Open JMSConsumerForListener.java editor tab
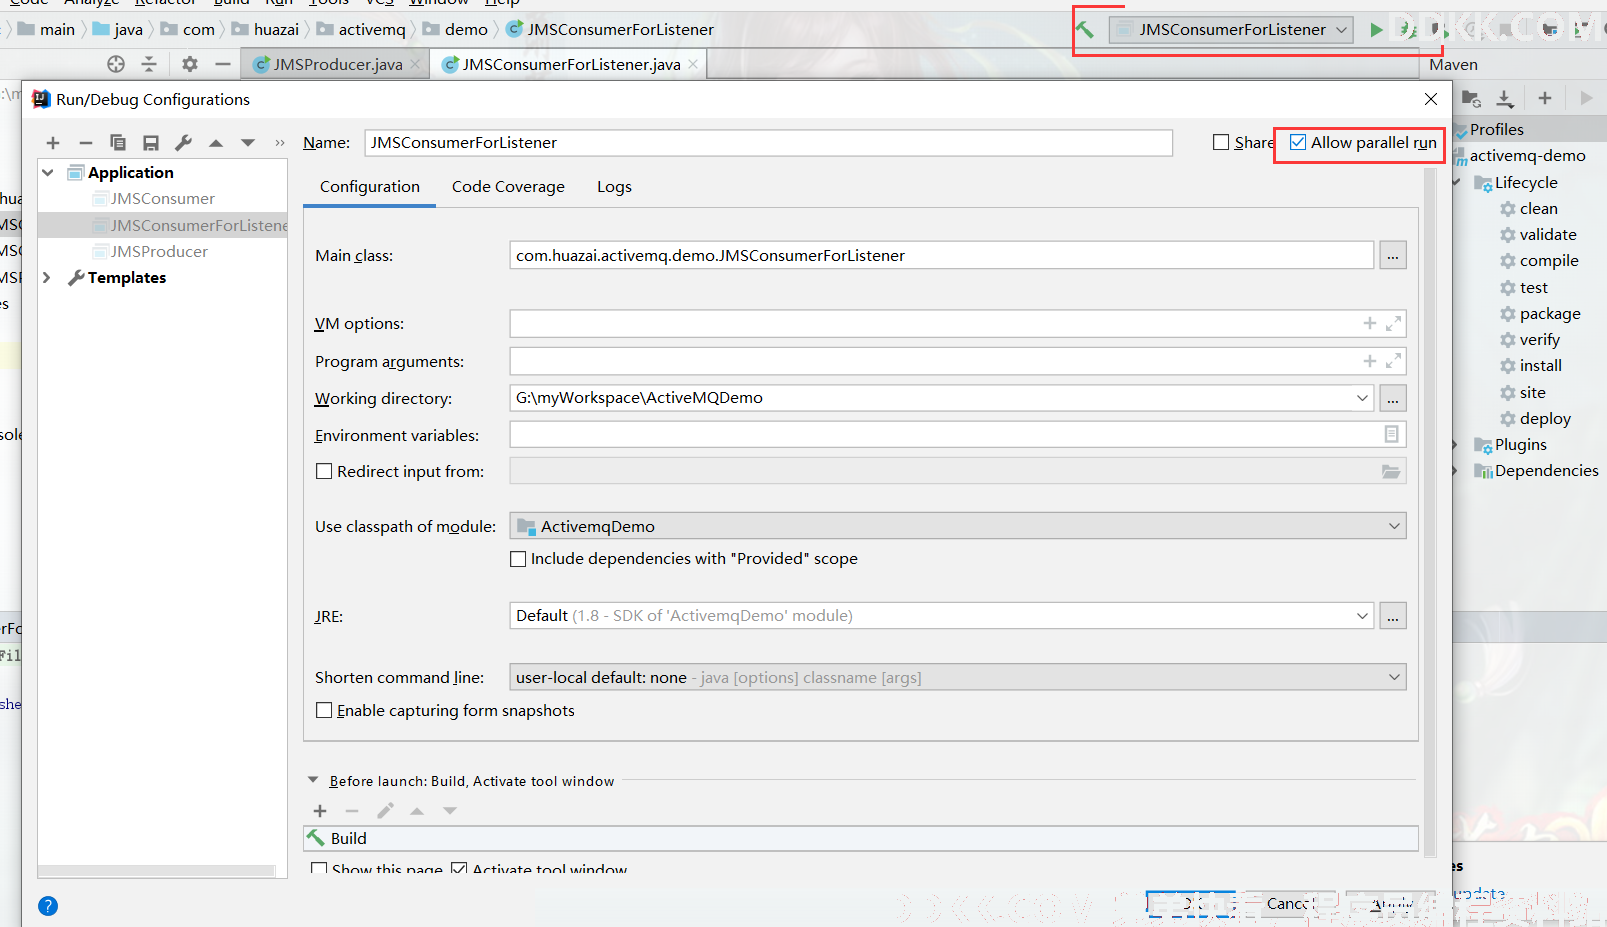 tap(571, 64)
